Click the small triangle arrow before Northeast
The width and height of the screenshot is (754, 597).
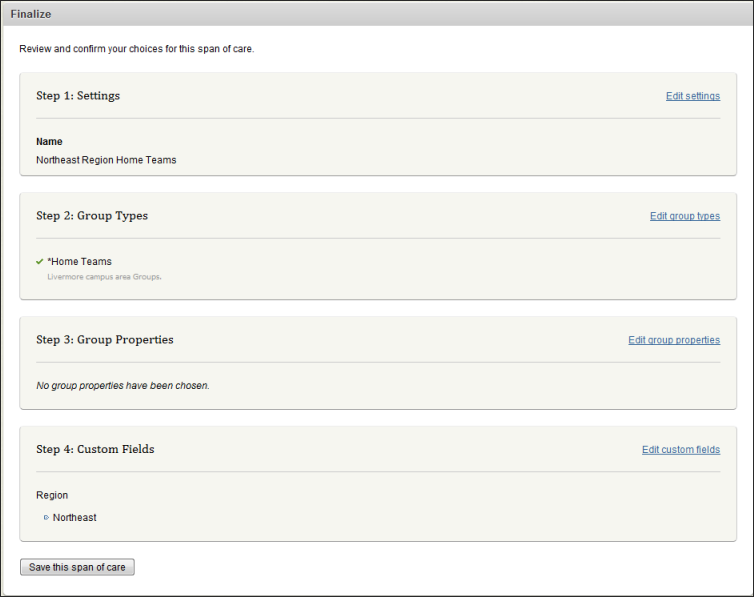click(46, 518)
